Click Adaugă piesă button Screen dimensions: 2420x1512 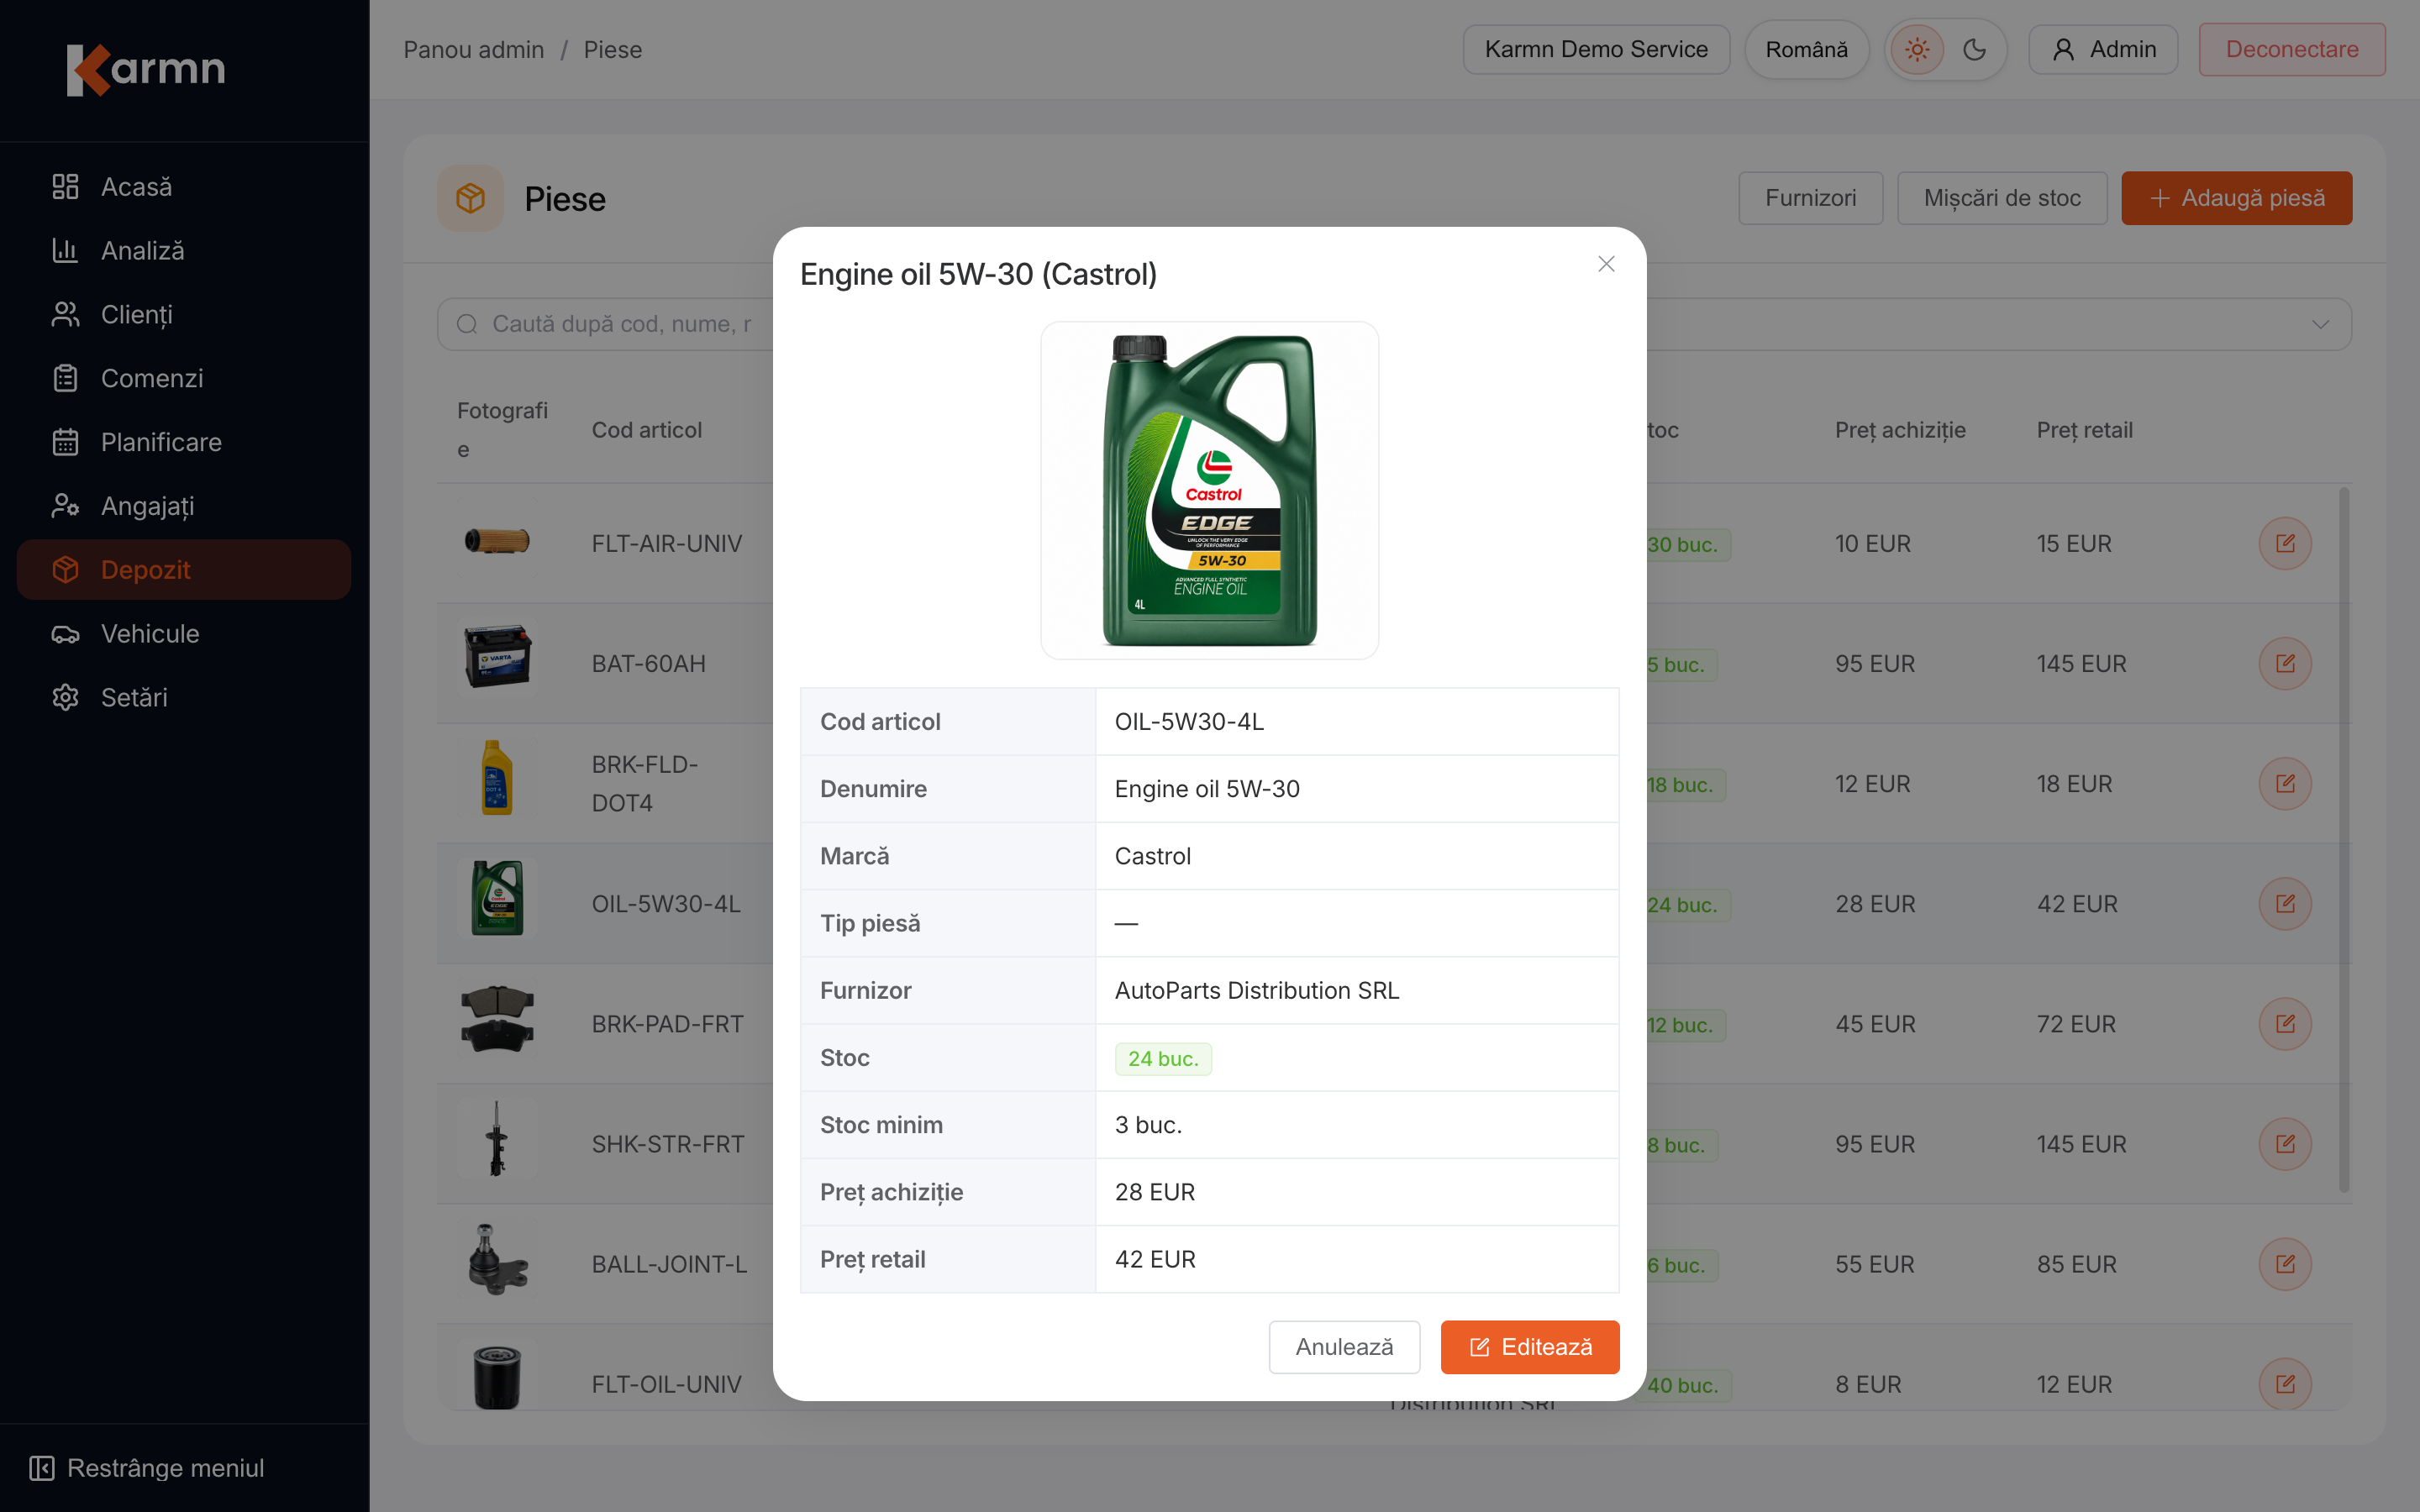[2237, 198]
